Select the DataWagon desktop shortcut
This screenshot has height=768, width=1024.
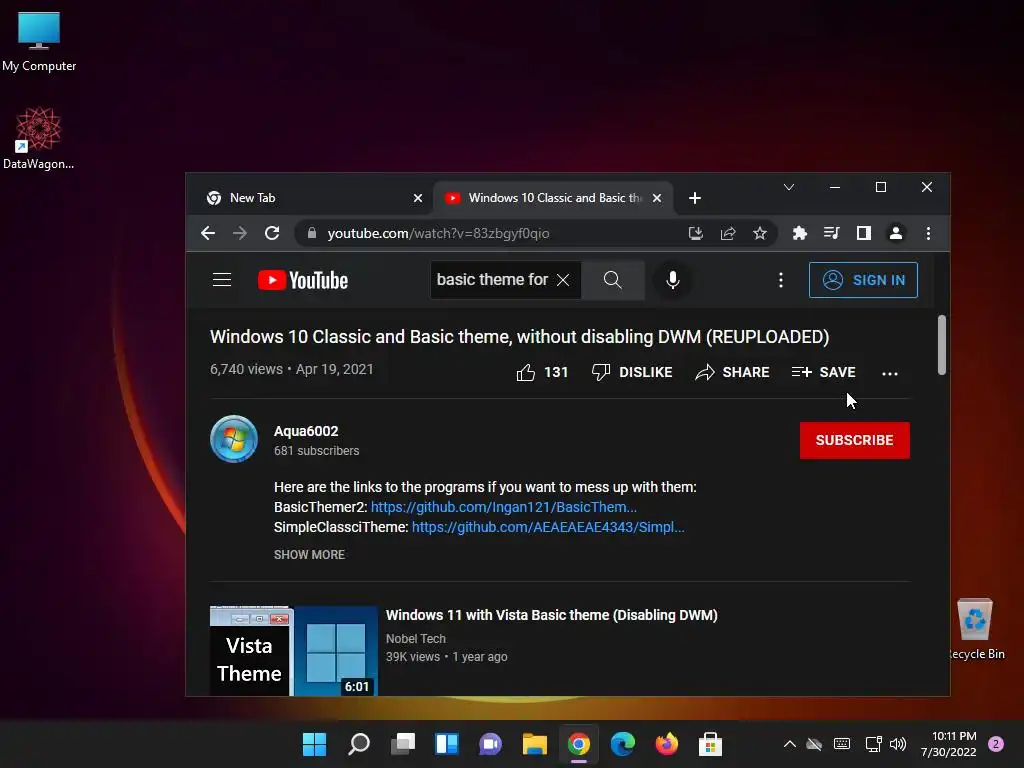38,138
